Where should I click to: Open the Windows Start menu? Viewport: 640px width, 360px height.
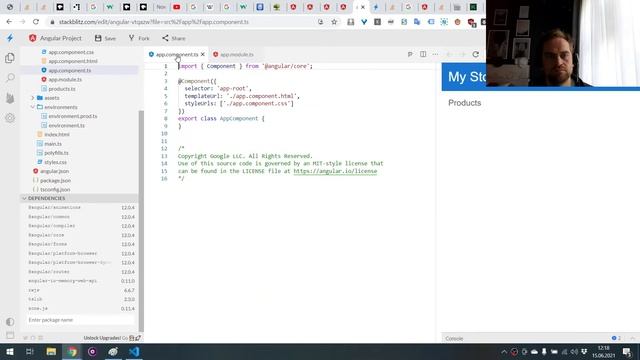tap(9, 351)
